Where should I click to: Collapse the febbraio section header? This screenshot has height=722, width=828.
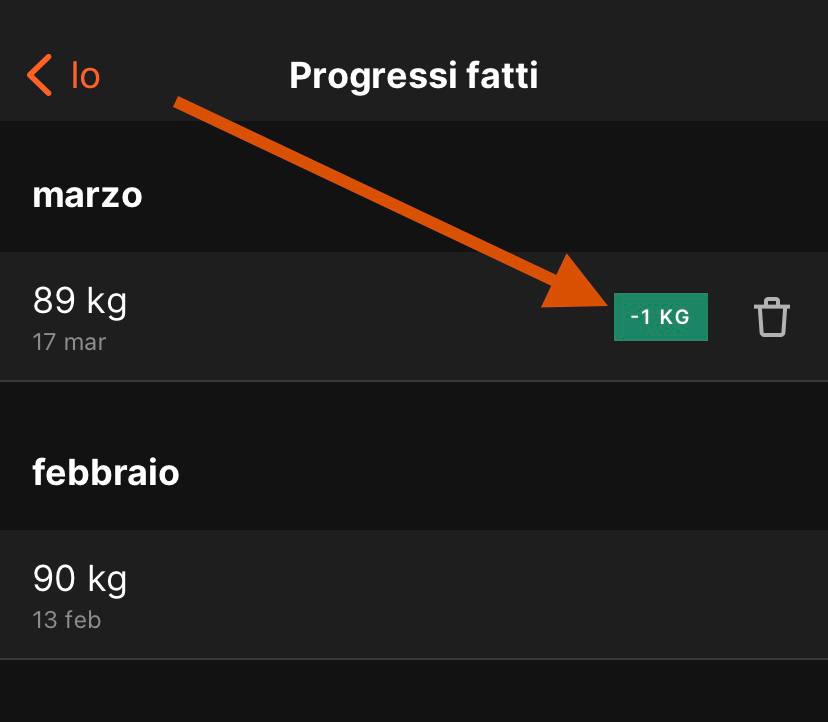[x=106, y=472]
